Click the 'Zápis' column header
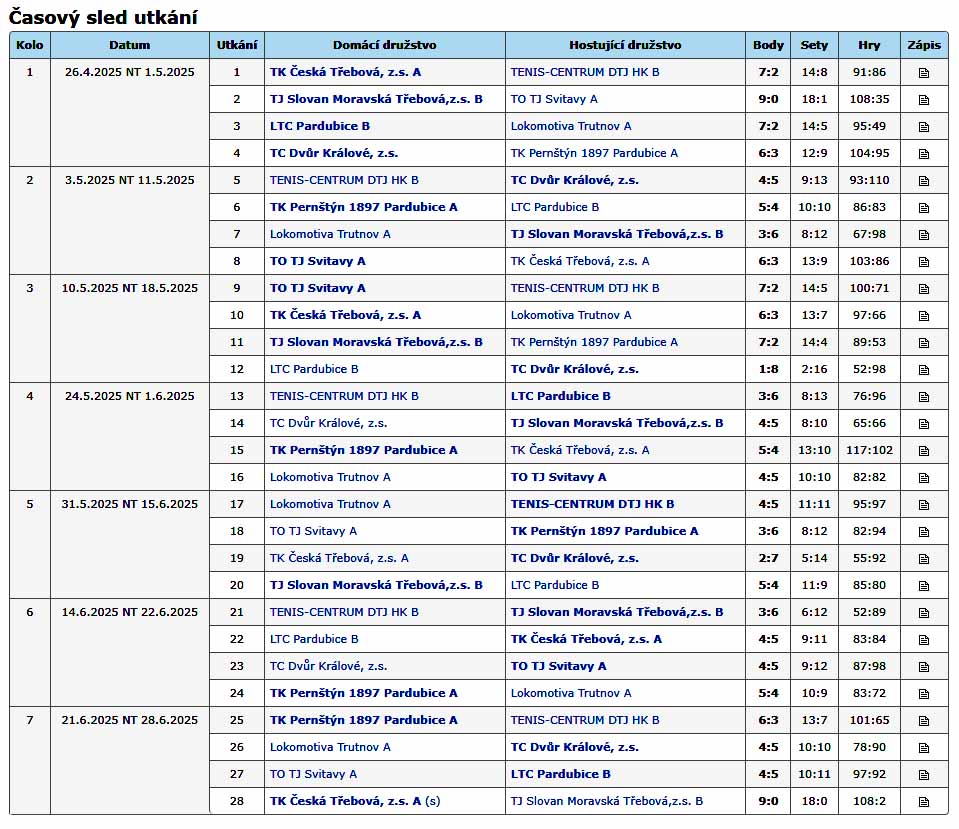This screenshot has height=829, width=959. click(924, 45)
